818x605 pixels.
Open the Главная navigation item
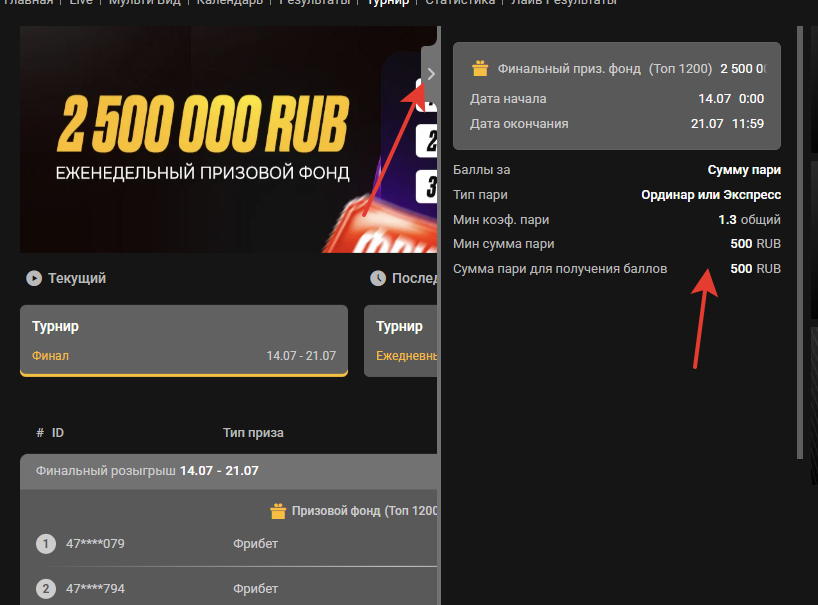pos(28,2)
